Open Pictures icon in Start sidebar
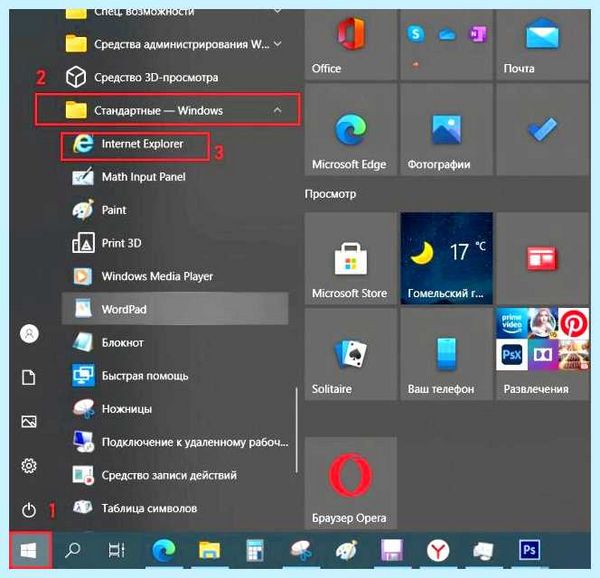The height and width of the screenshot is (578, 600). 29,422
